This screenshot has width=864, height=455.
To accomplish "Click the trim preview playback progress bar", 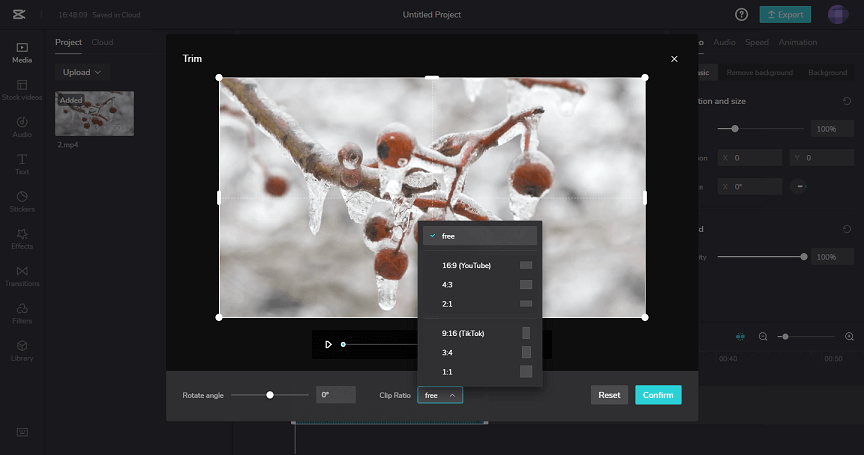I will coord(380,344).
